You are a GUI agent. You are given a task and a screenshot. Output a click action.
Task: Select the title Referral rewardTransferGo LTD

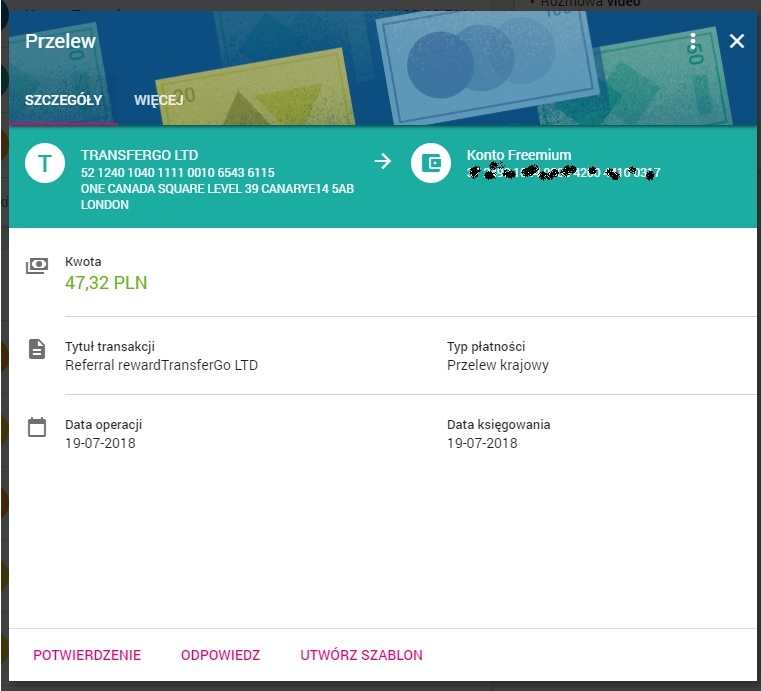pos(162,365)
